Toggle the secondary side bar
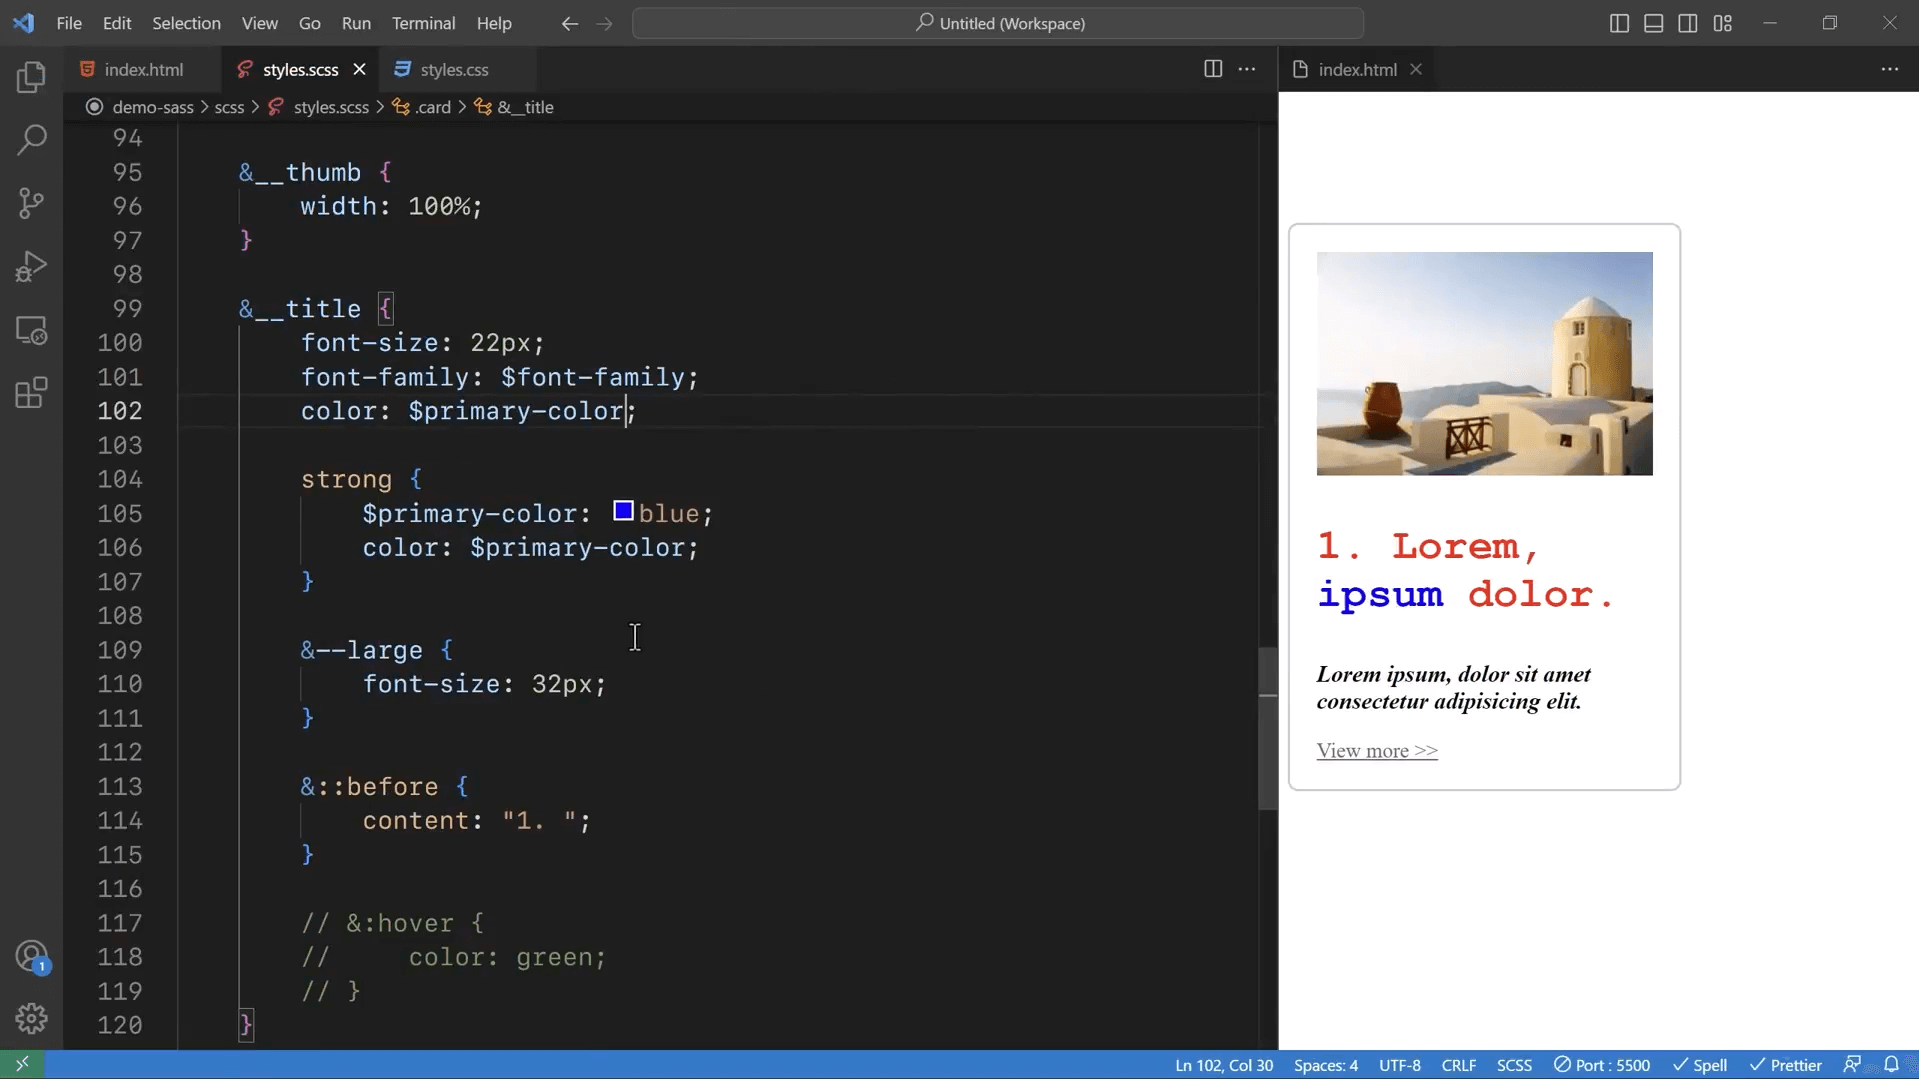The width and height of the screenshot is (1919, 1079). (1687, 23)
